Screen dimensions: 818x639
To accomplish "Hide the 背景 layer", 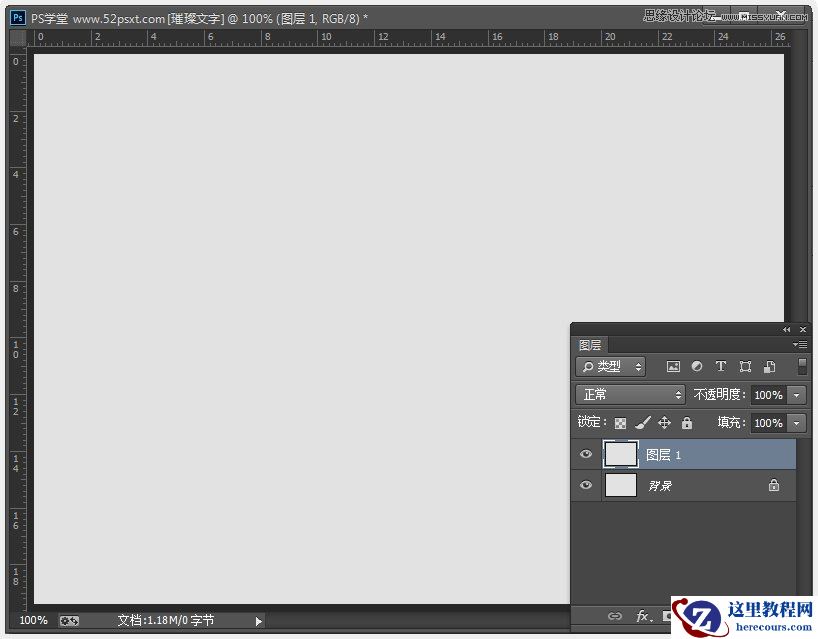I will point(587,485).
